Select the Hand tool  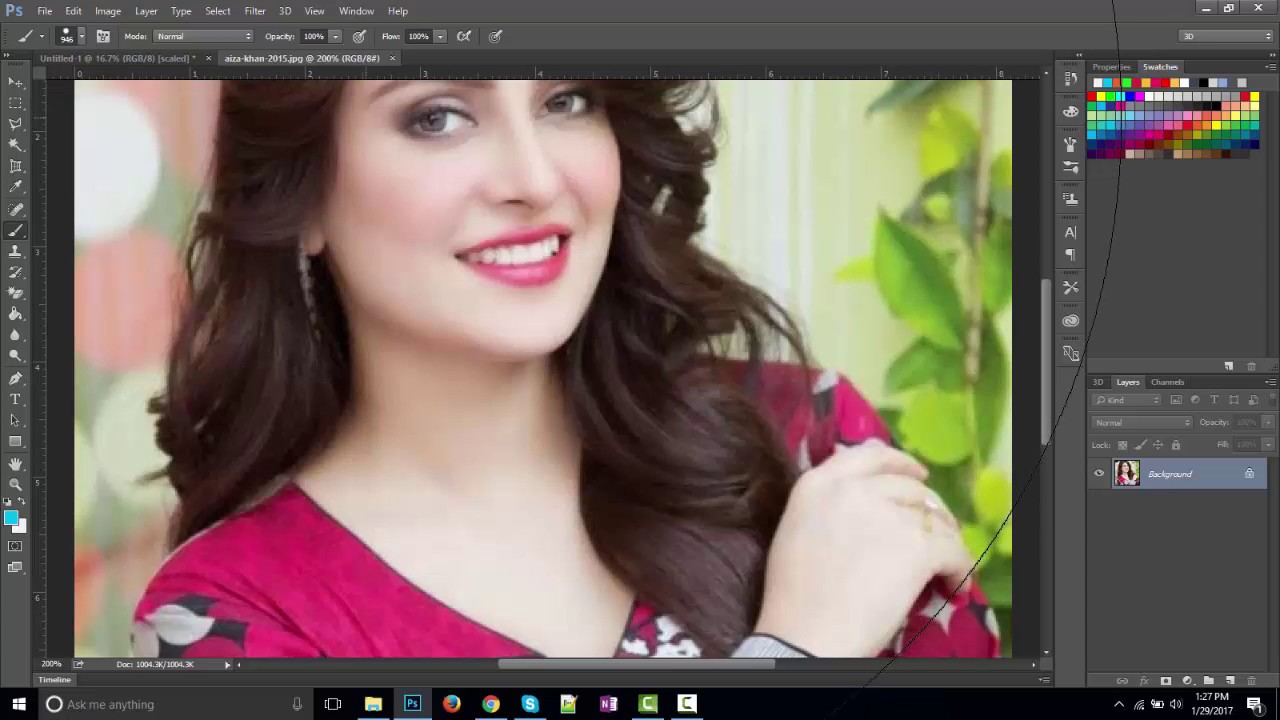[x=15, y=464]
